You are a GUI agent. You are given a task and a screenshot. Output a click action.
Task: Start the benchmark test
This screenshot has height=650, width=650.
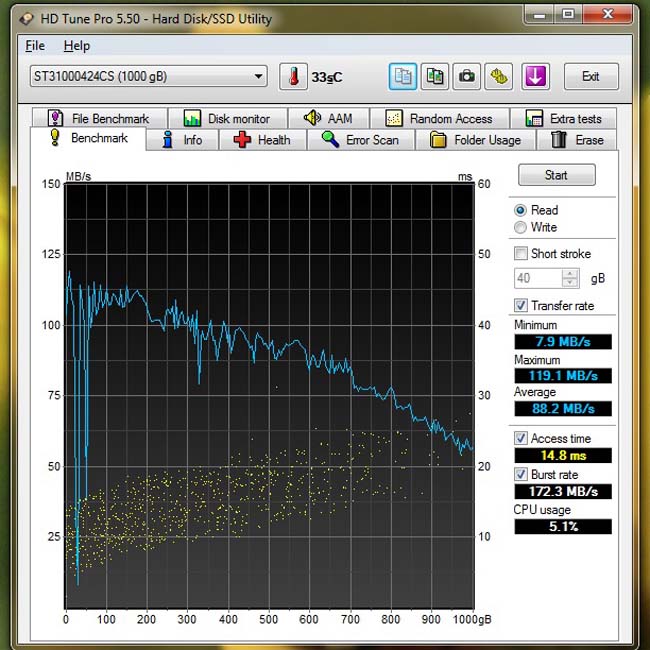coord(556,175)
